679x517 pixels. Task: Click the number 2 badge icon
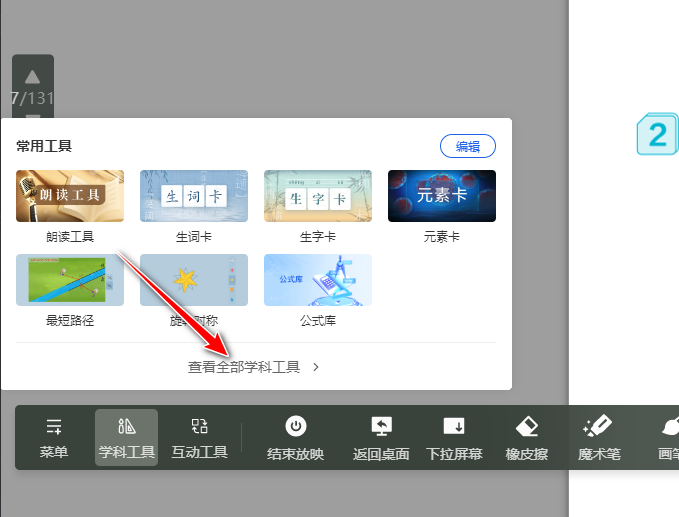657,134
